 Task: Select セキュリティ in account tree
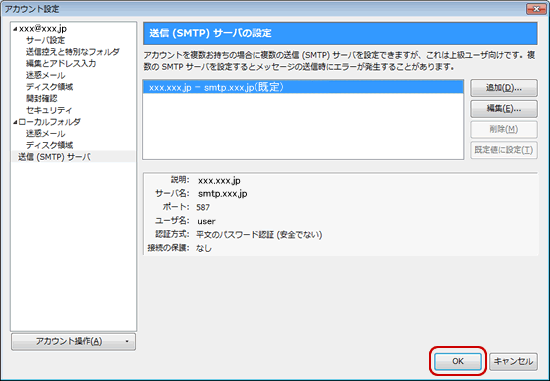(49, 110)
